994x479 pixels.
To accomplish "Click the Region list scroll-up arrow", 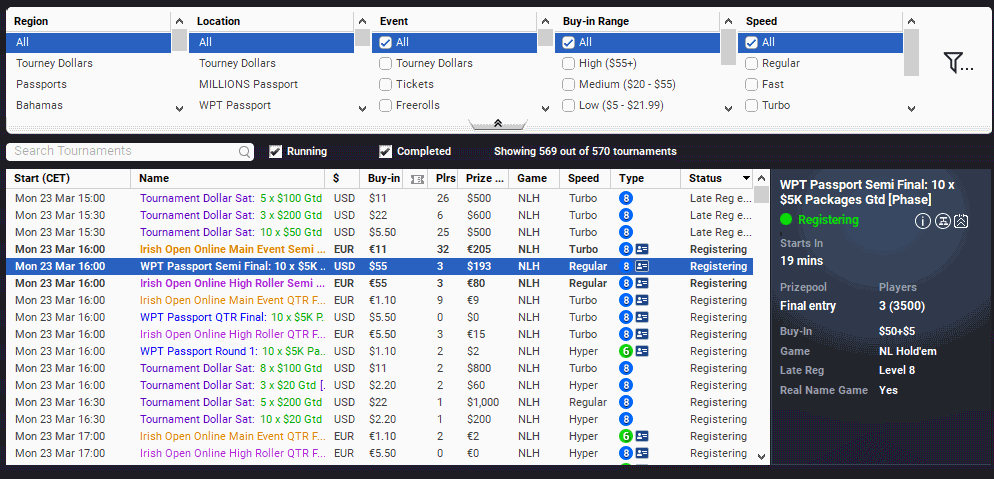I will [179, 21].
